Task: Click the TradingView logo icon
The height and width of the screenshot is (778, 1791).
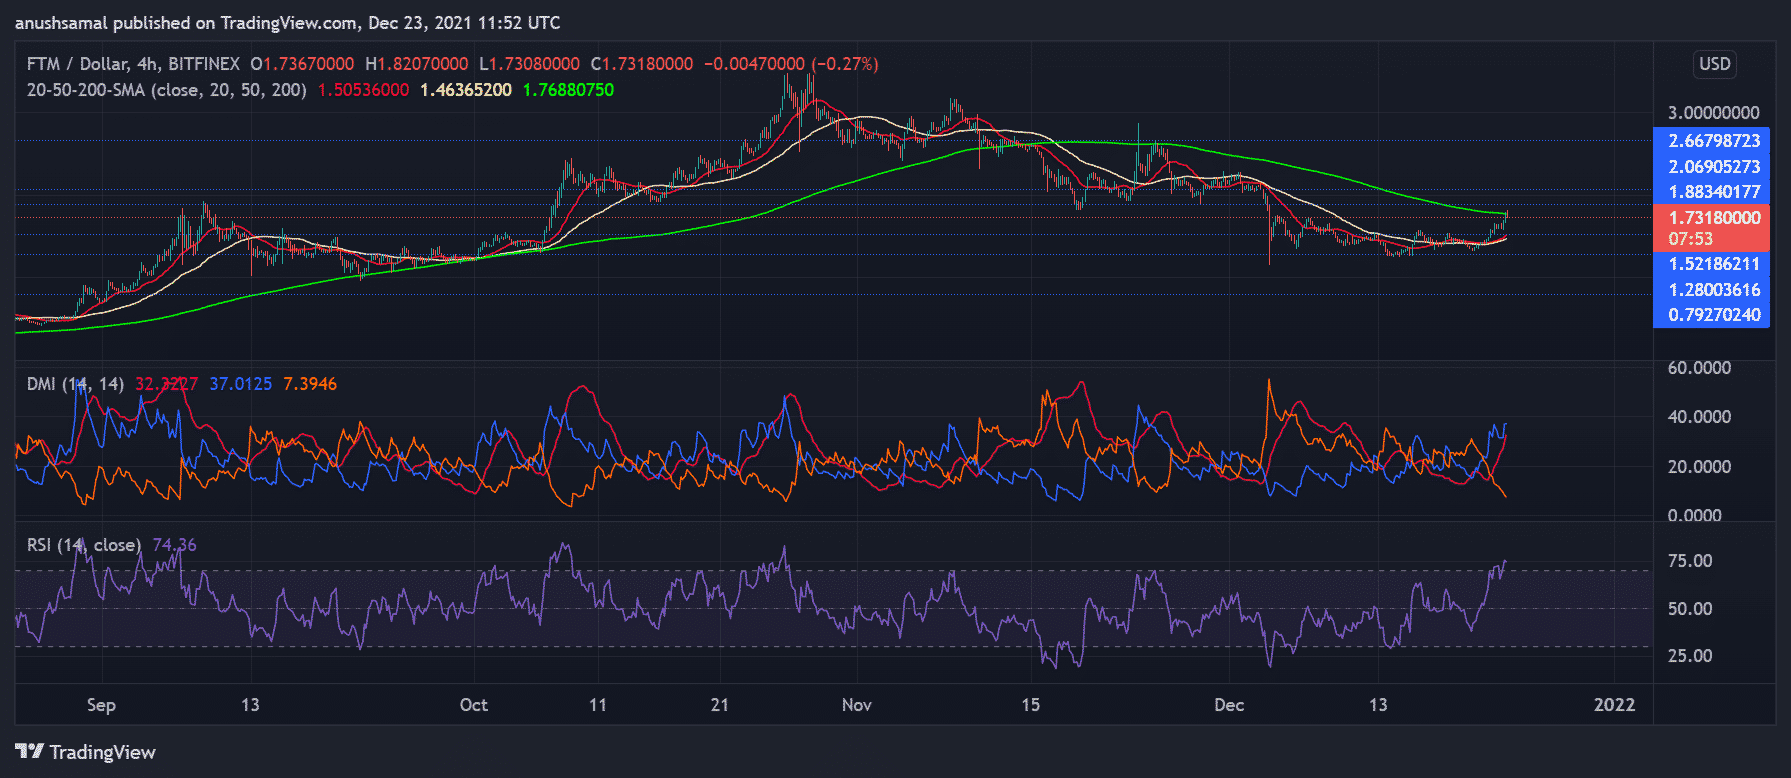Action: (29, 752)
